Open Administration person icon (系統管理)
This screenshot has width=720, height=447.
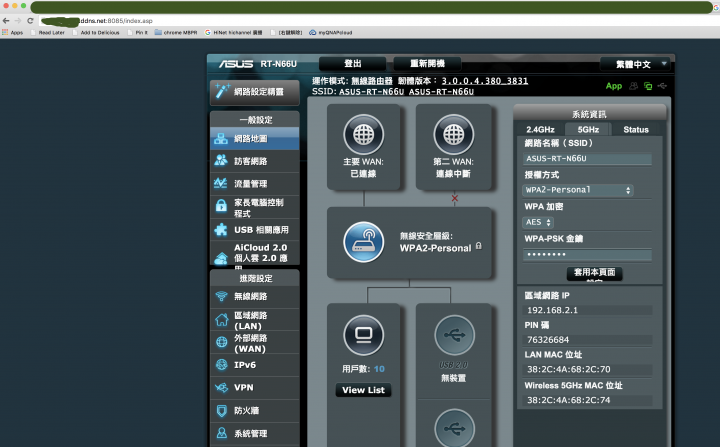click(x=222, y=433)
